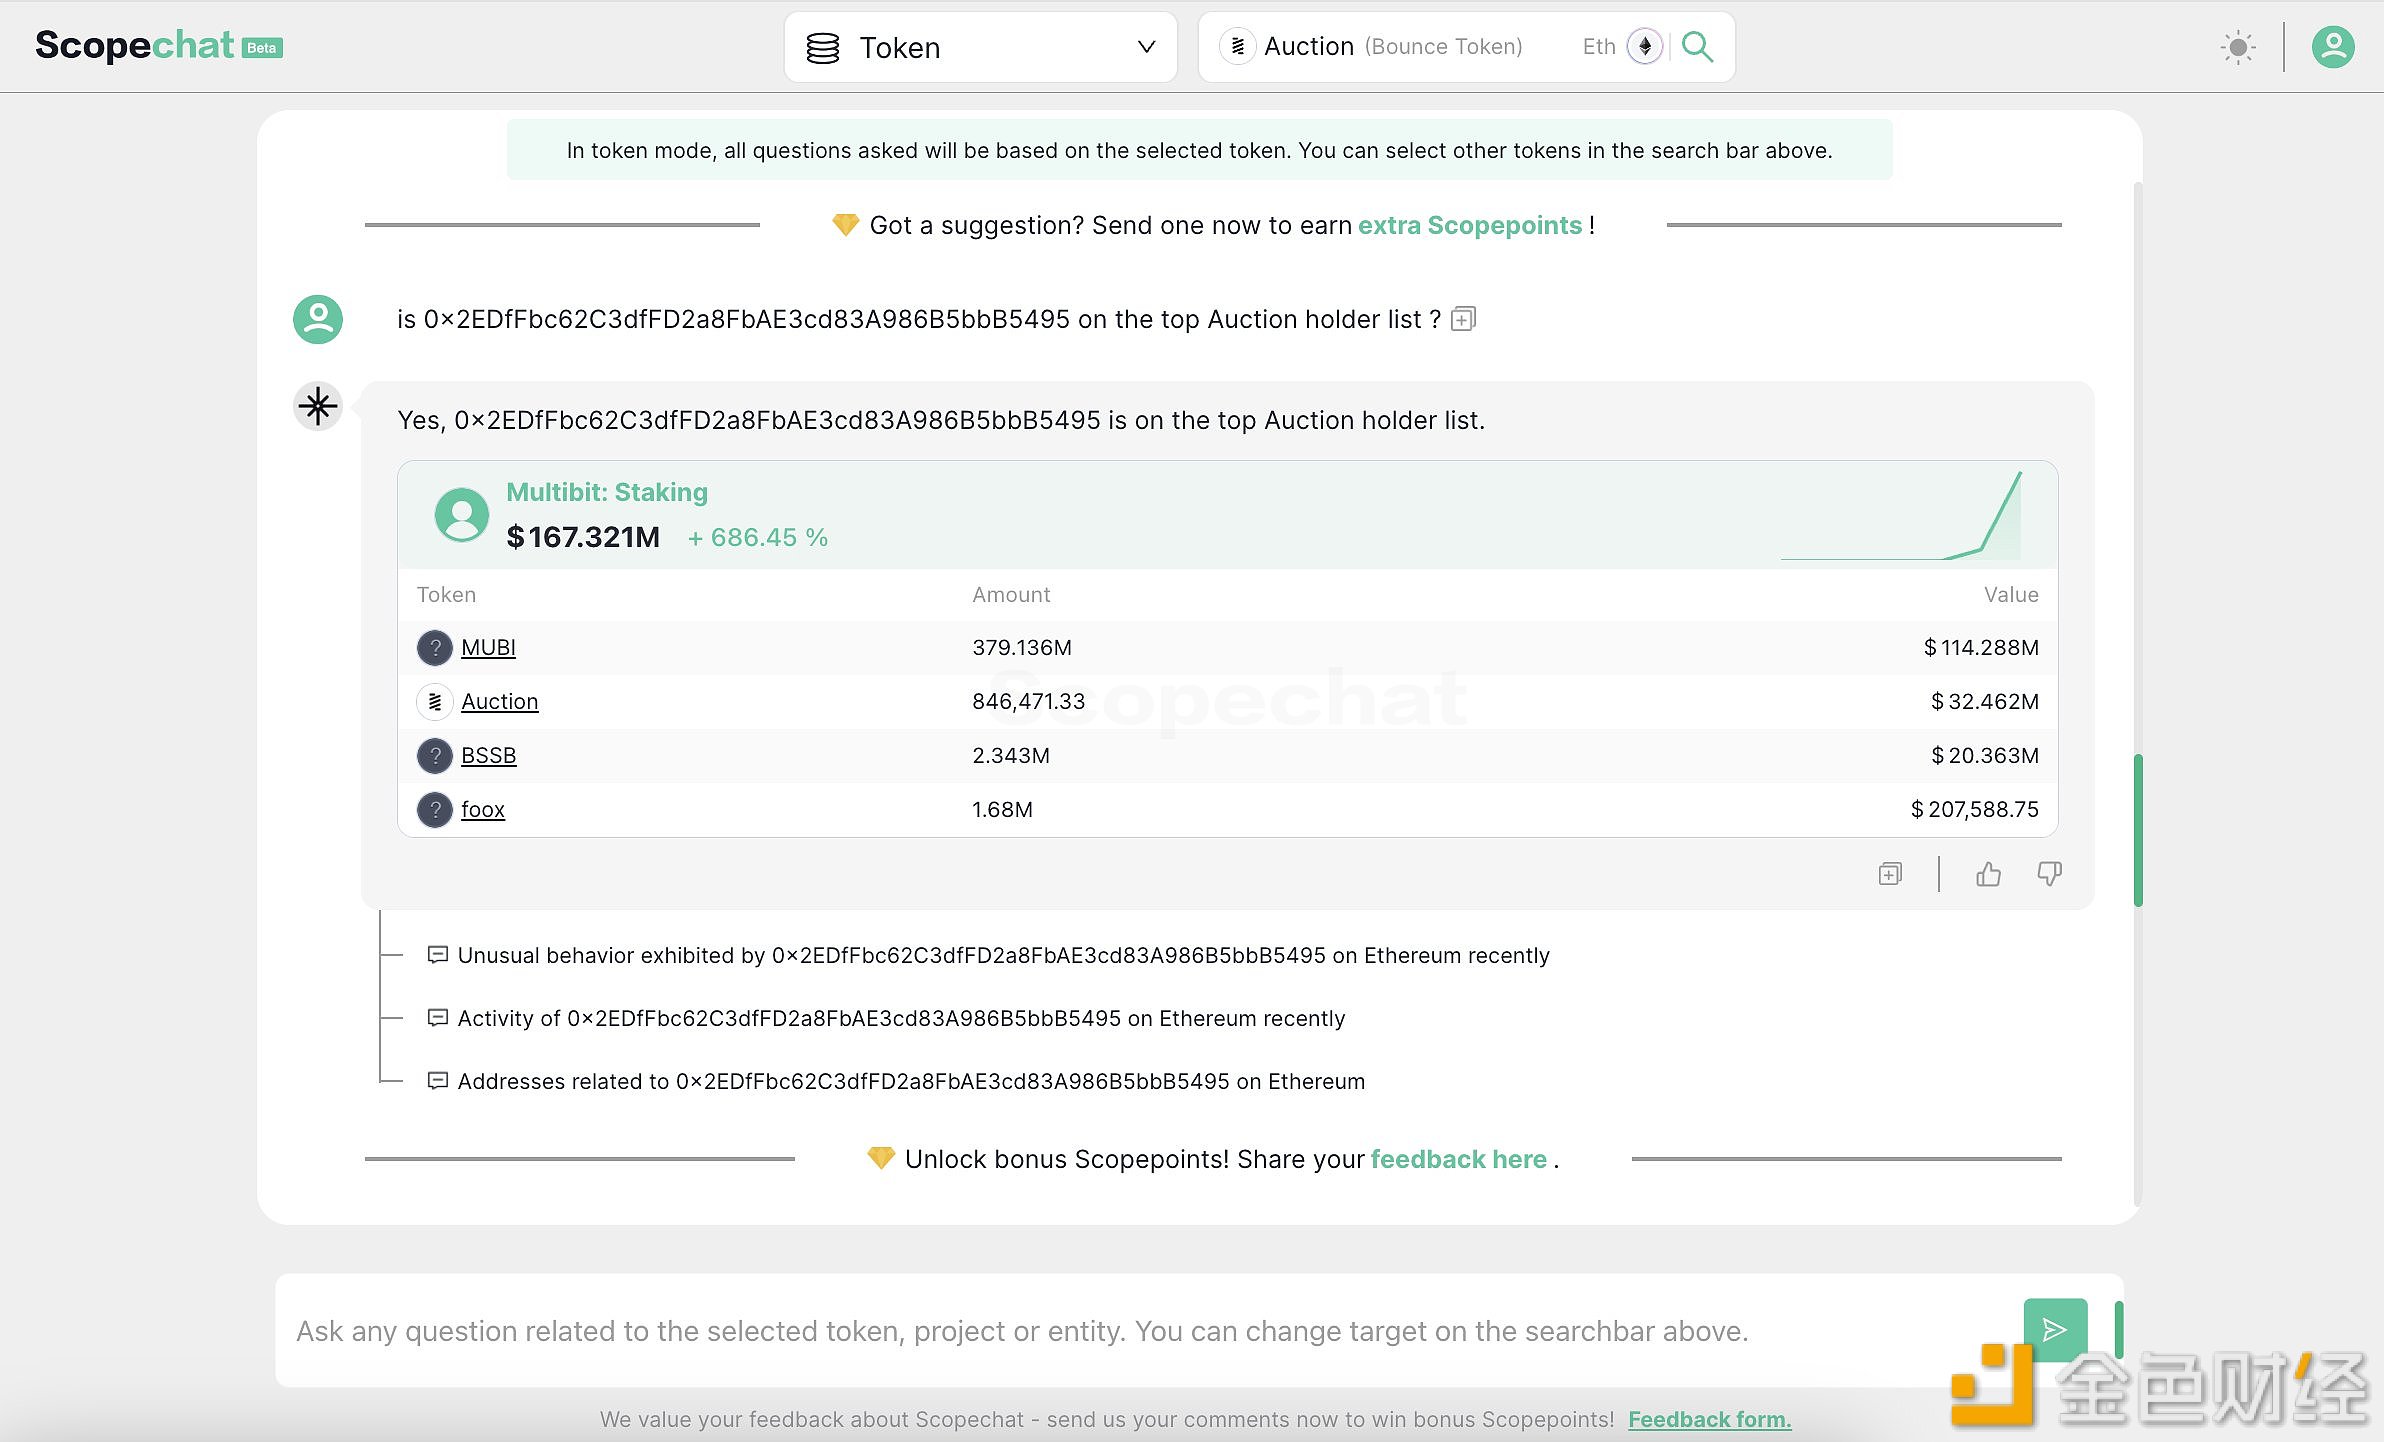
Task: Click the green chat scrollbar thumb
Action: (x=2138, y=830)
